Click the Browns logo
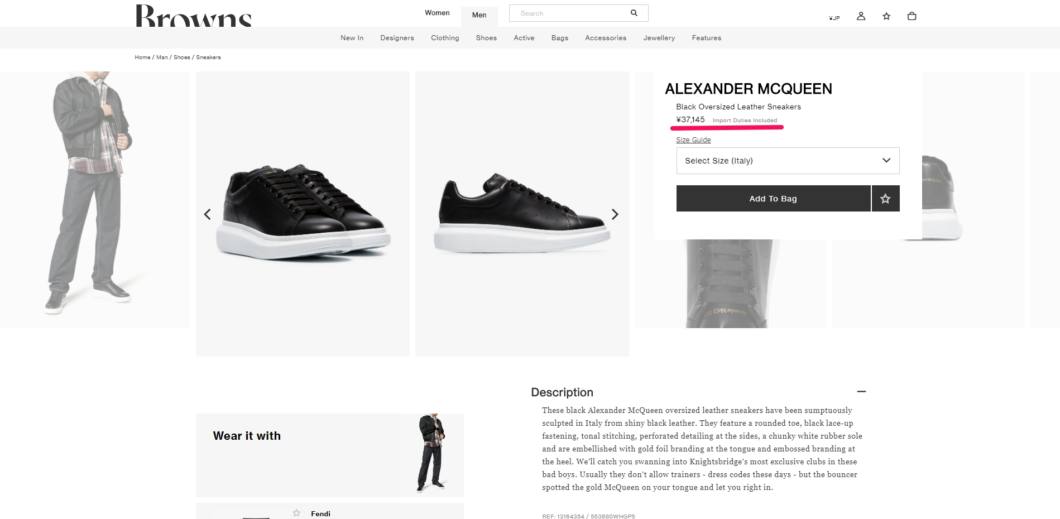Screen dimensions: 1060x519 (193, 16)
